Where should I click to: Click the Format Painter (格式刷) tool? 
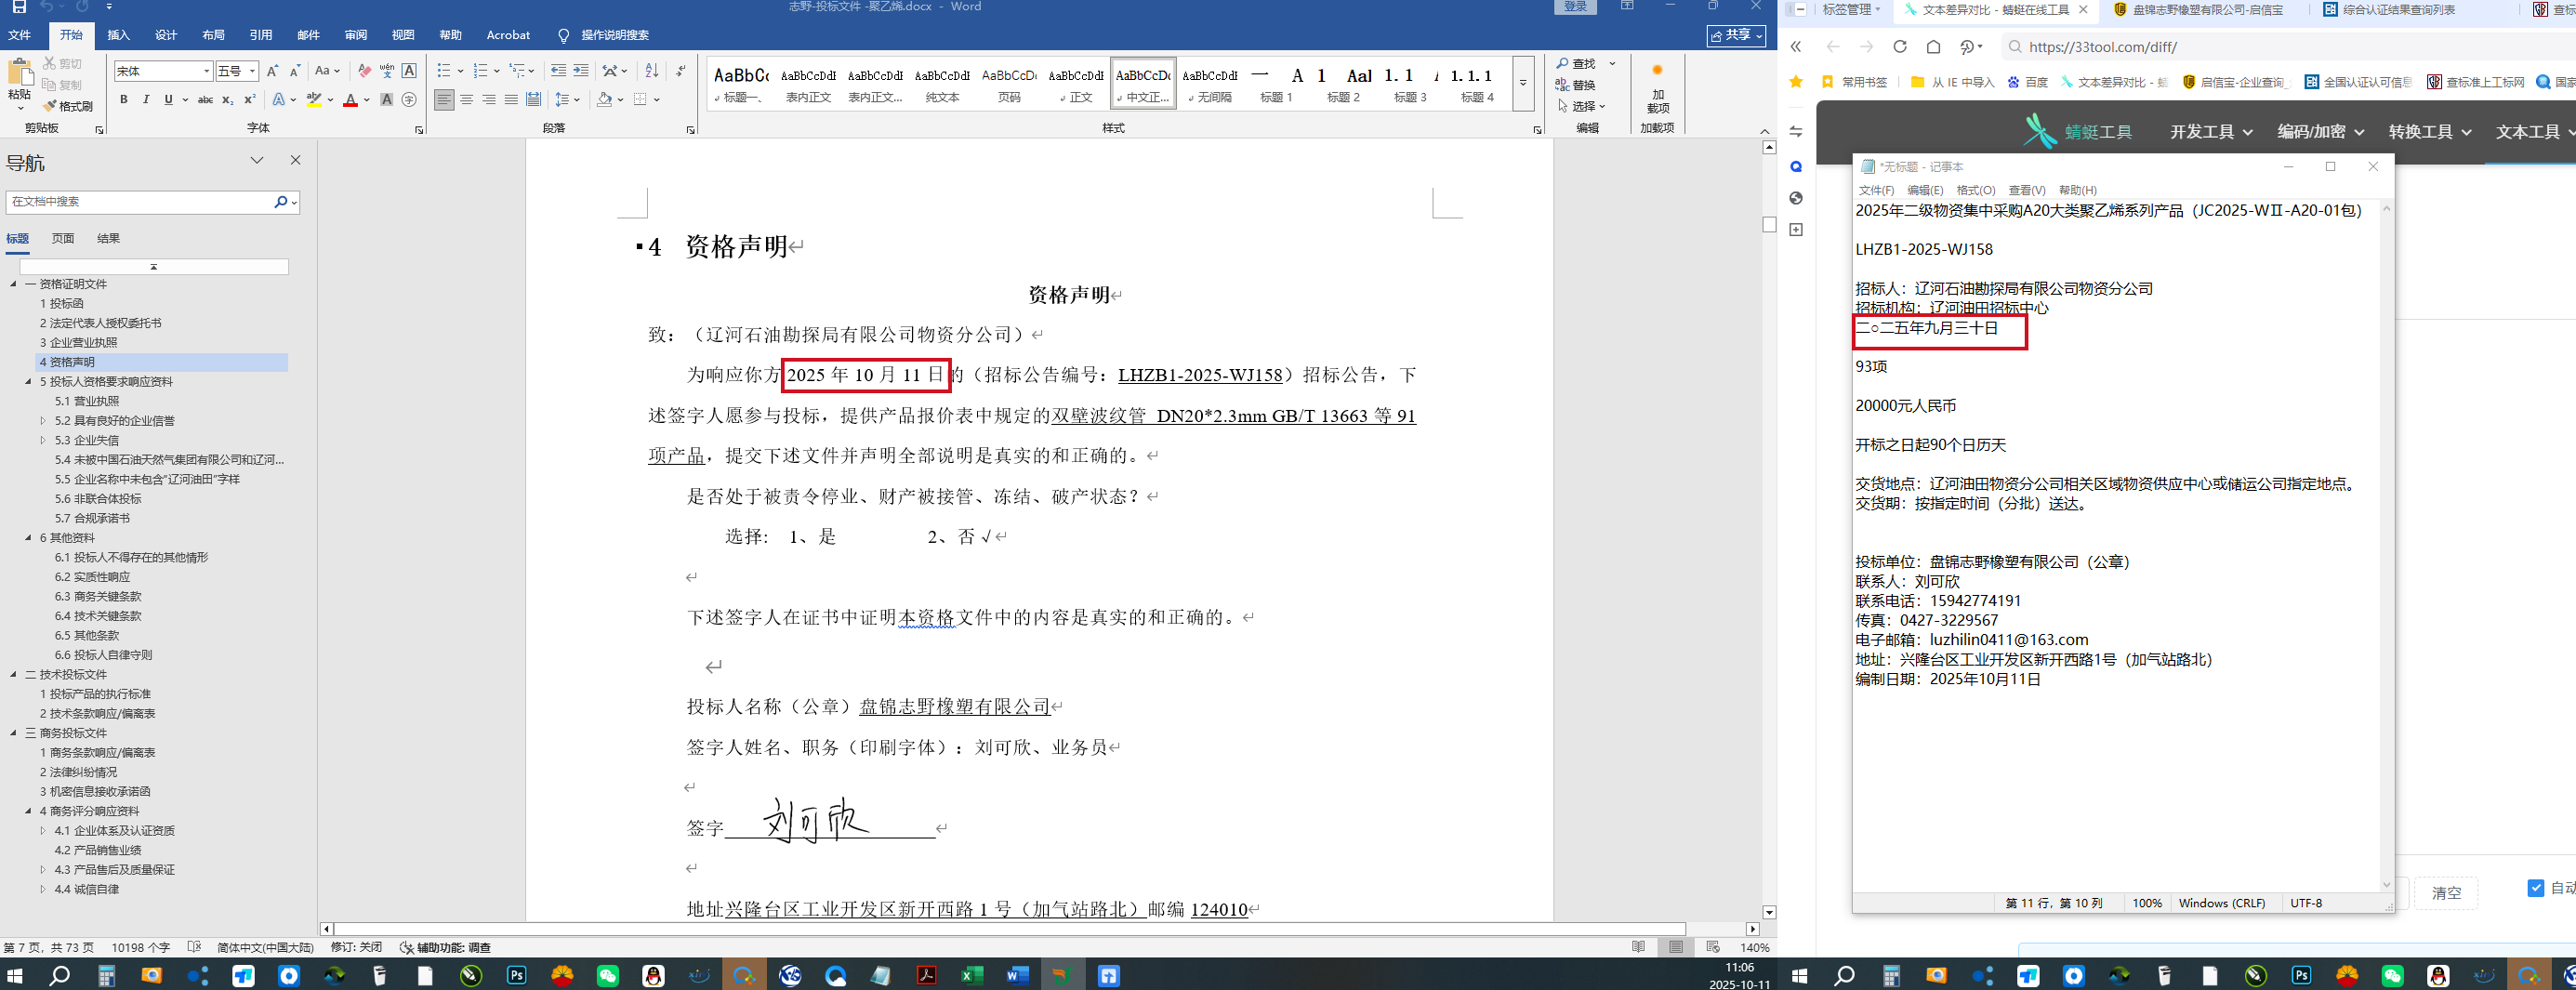click(x=68, y=106)
